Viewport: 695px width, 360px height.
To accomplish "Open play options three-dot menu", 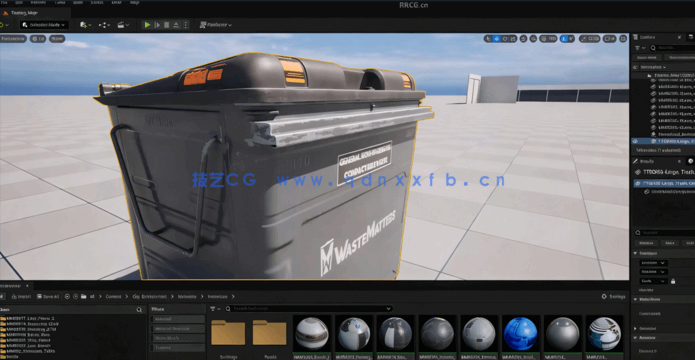I will [x=186, y=25].
